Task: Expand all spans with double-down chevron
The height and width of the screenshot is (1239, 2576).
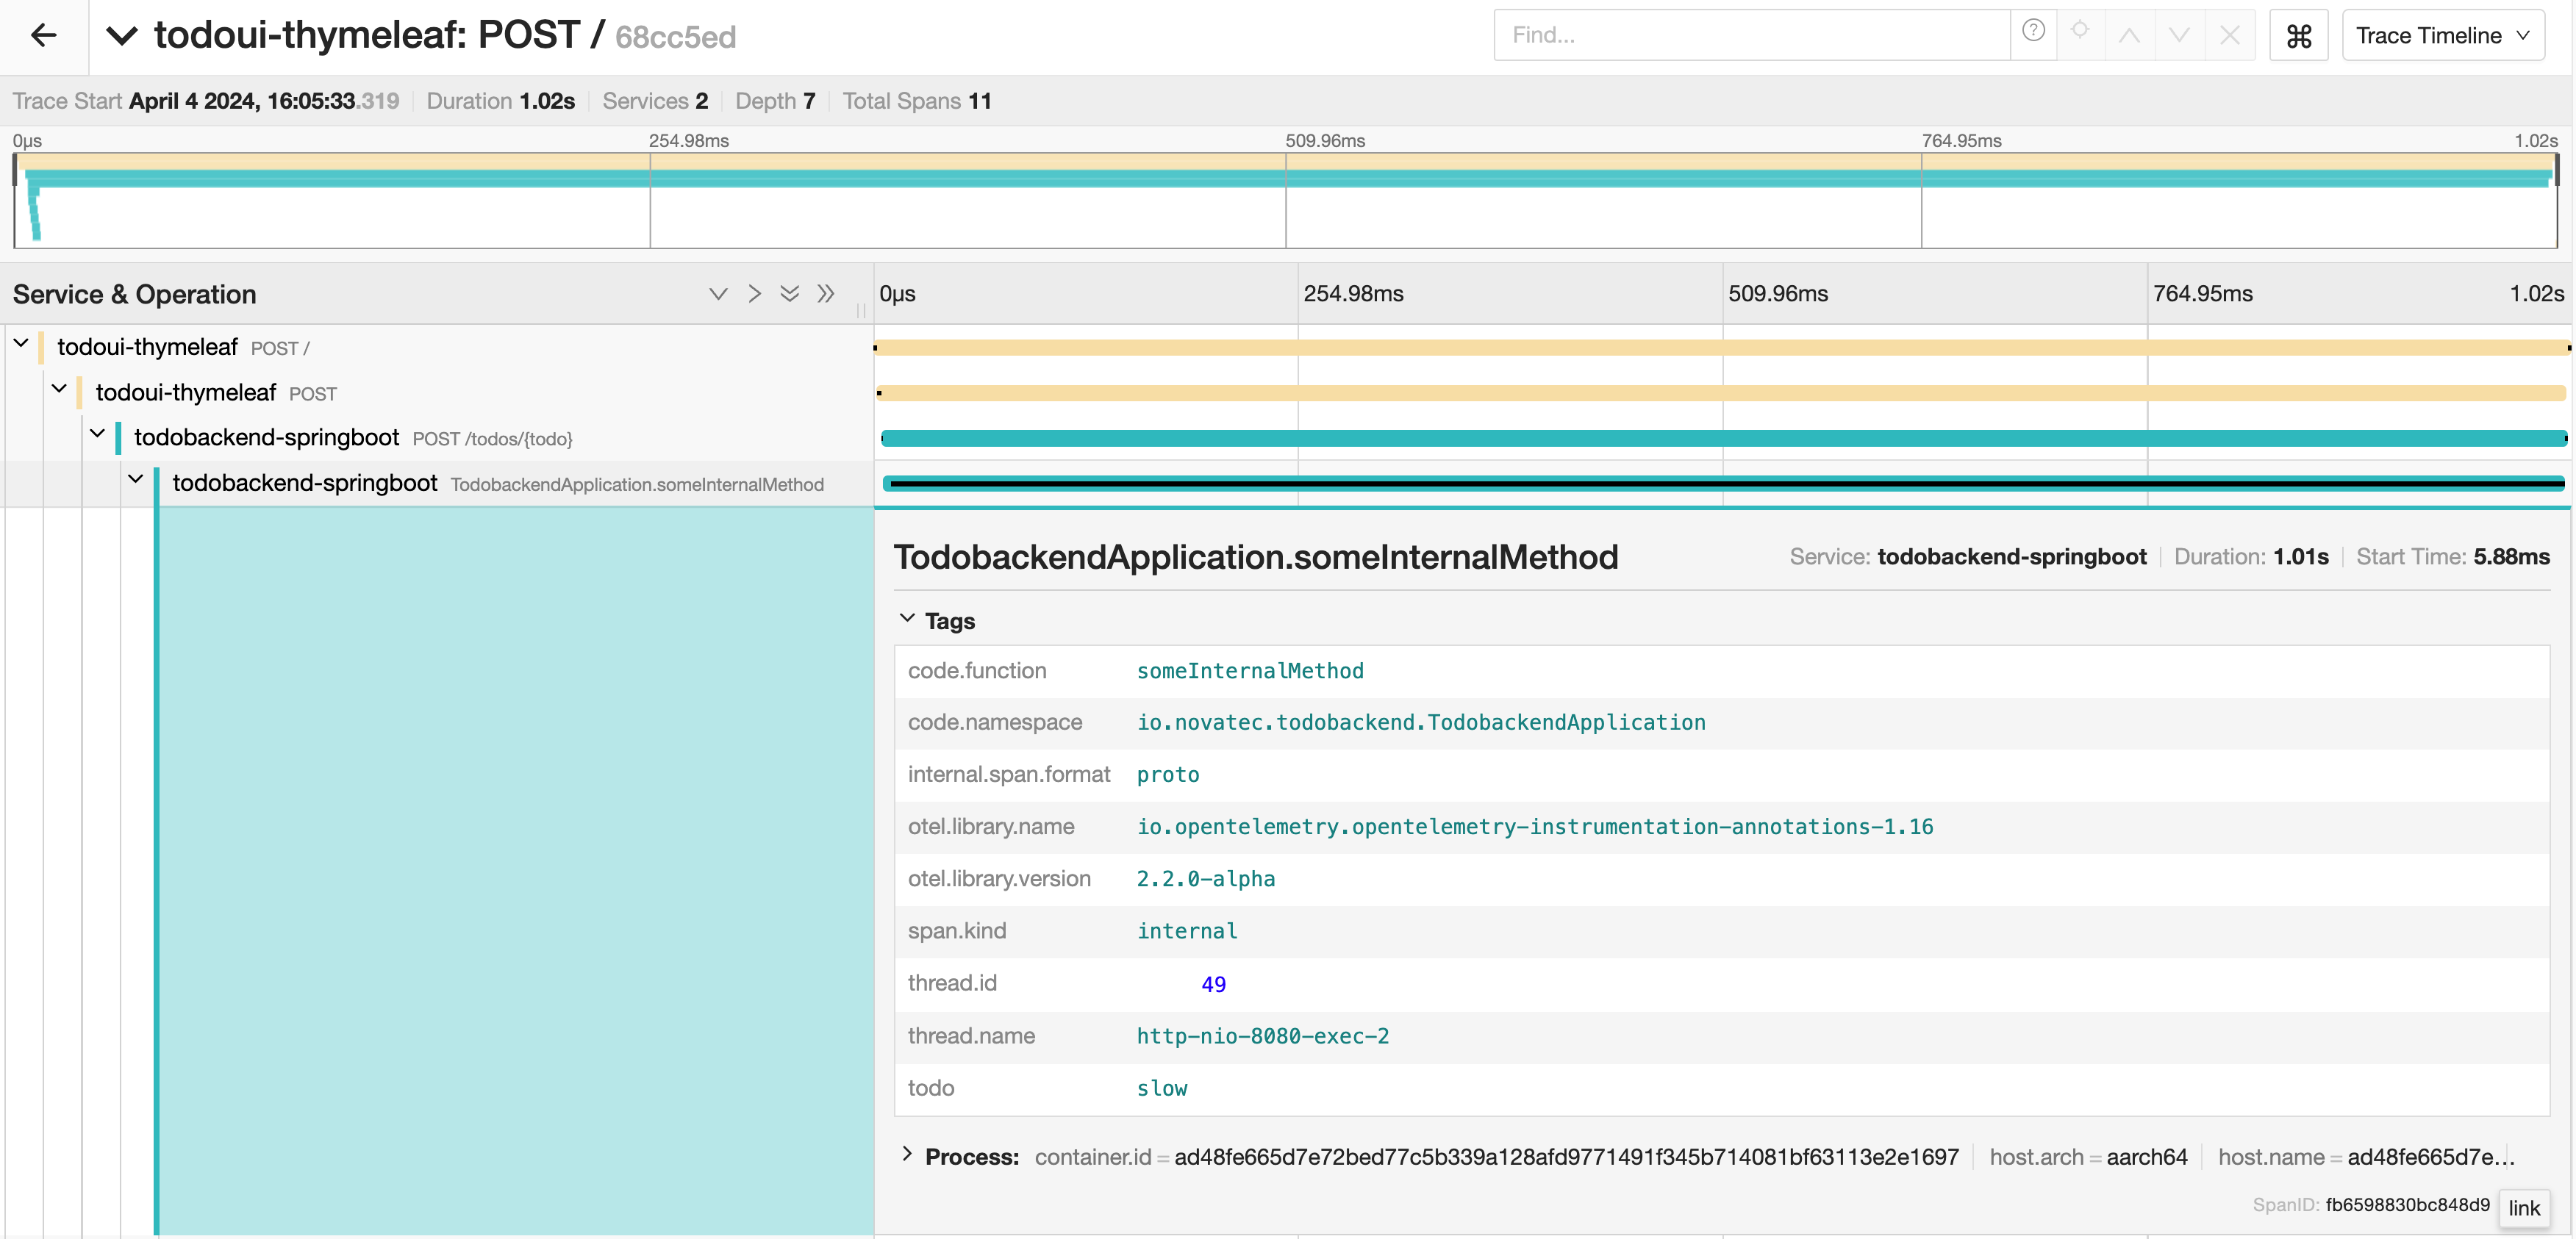Action: (x=790, y=294)
